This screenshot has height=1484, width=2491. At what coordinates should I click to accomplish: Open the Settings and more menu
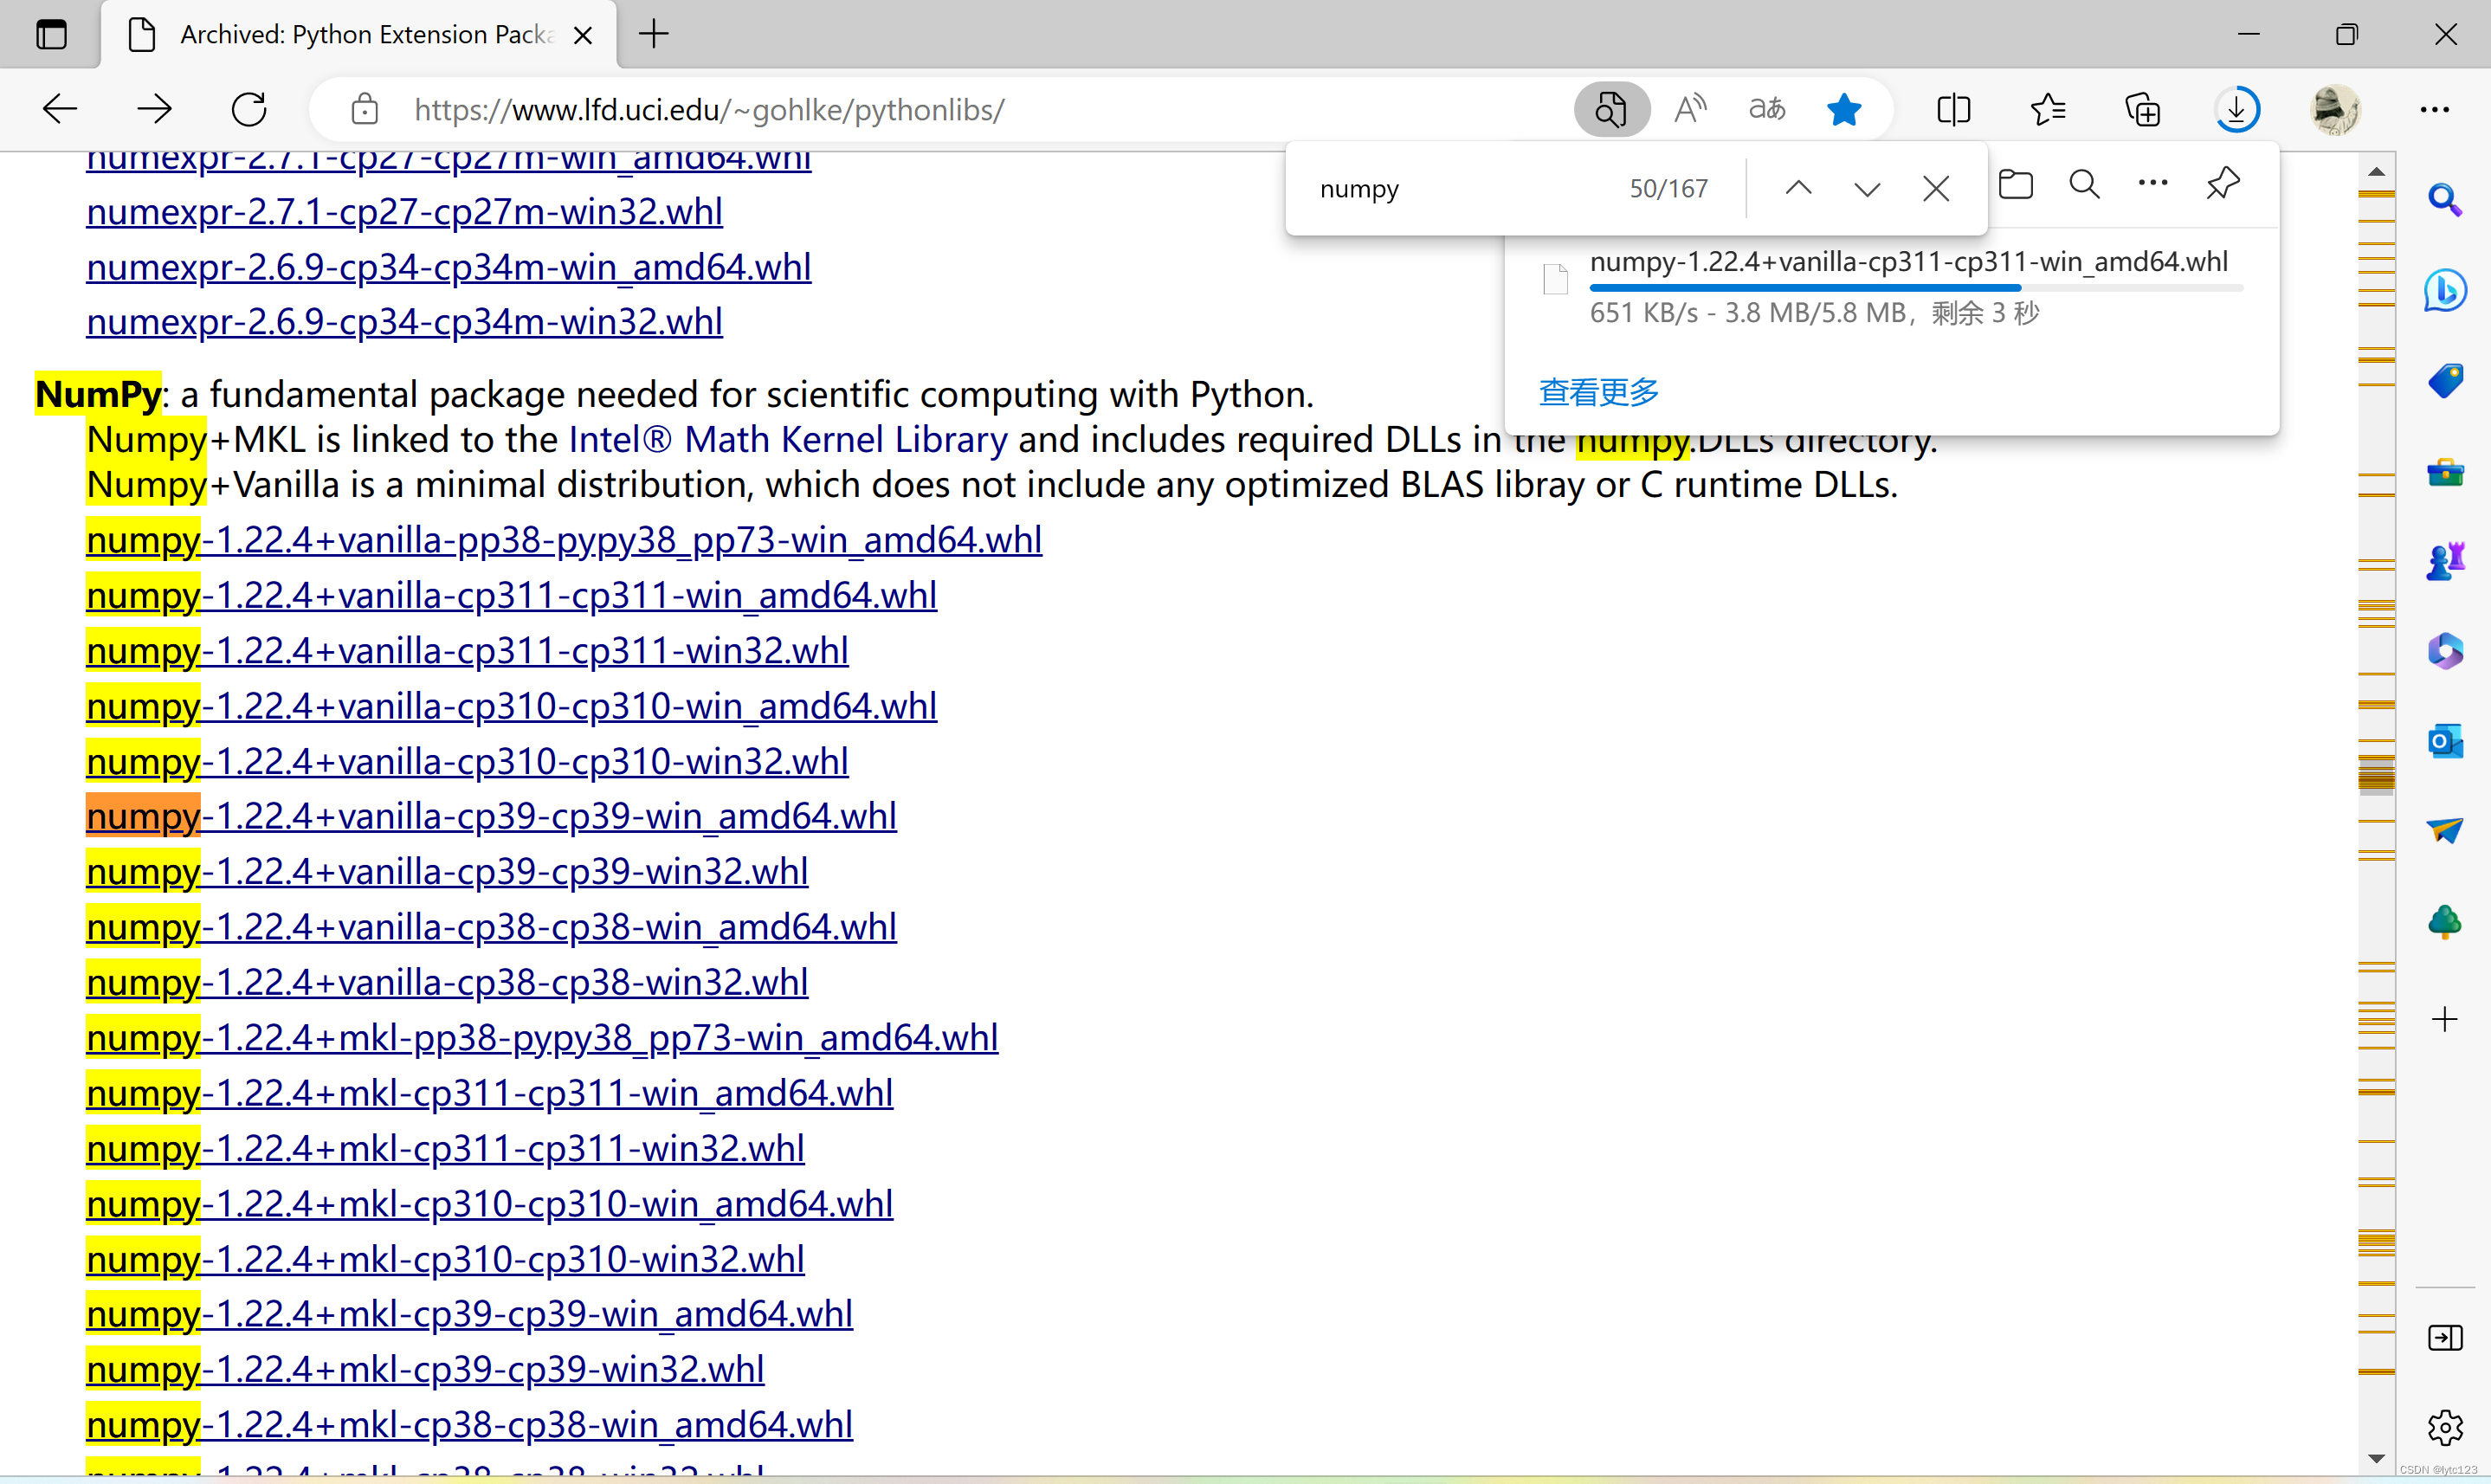click(2434, 109)
